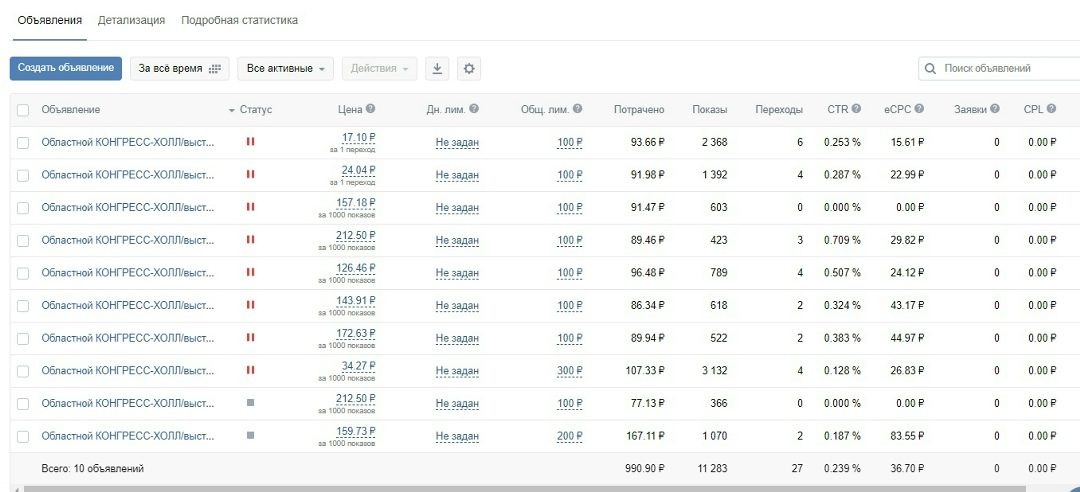Check the box for the 24.04 ₽ ad
The width and height of the screenshot is (1080, 492).
pyautogui.click(x=23, y=176)
